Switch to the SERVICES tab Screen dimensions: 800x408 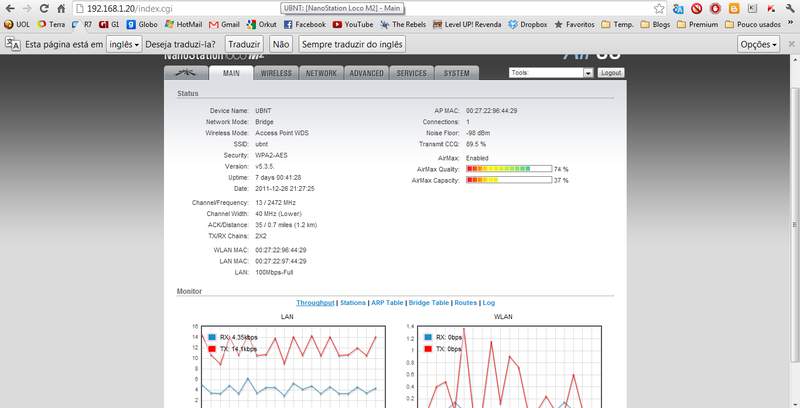pyautogui.click(x=411, y=73)
